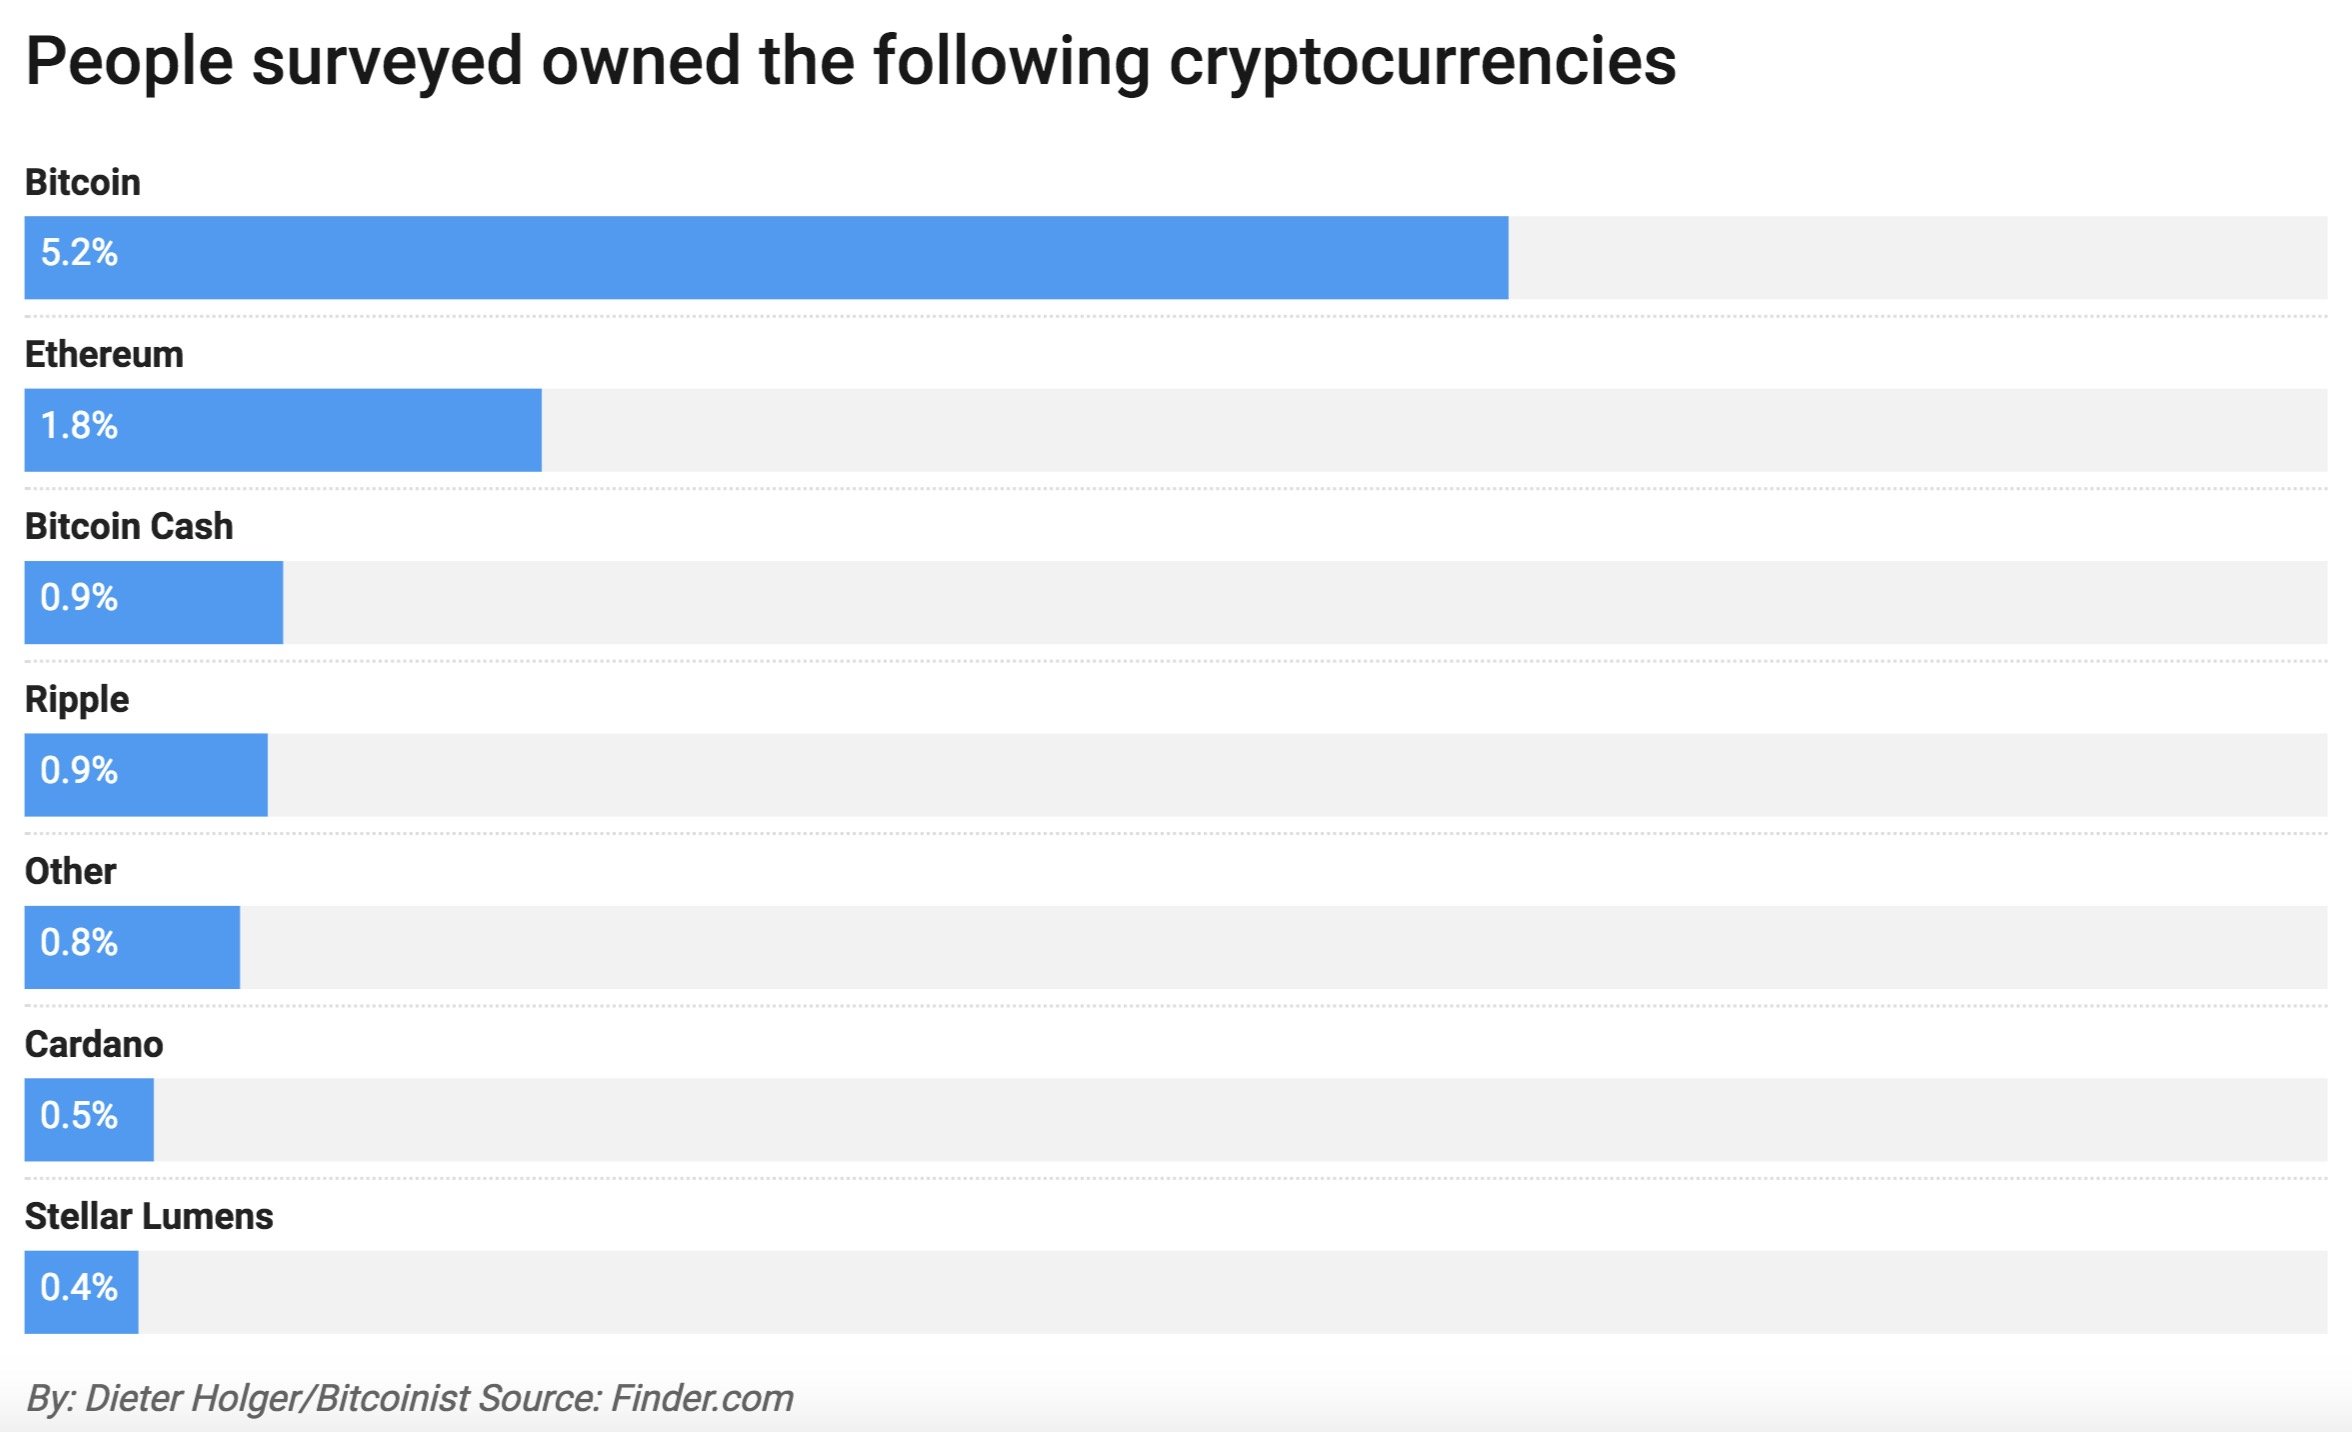Click the gray remainder of Bitcoin bar

coord(1918,258)
